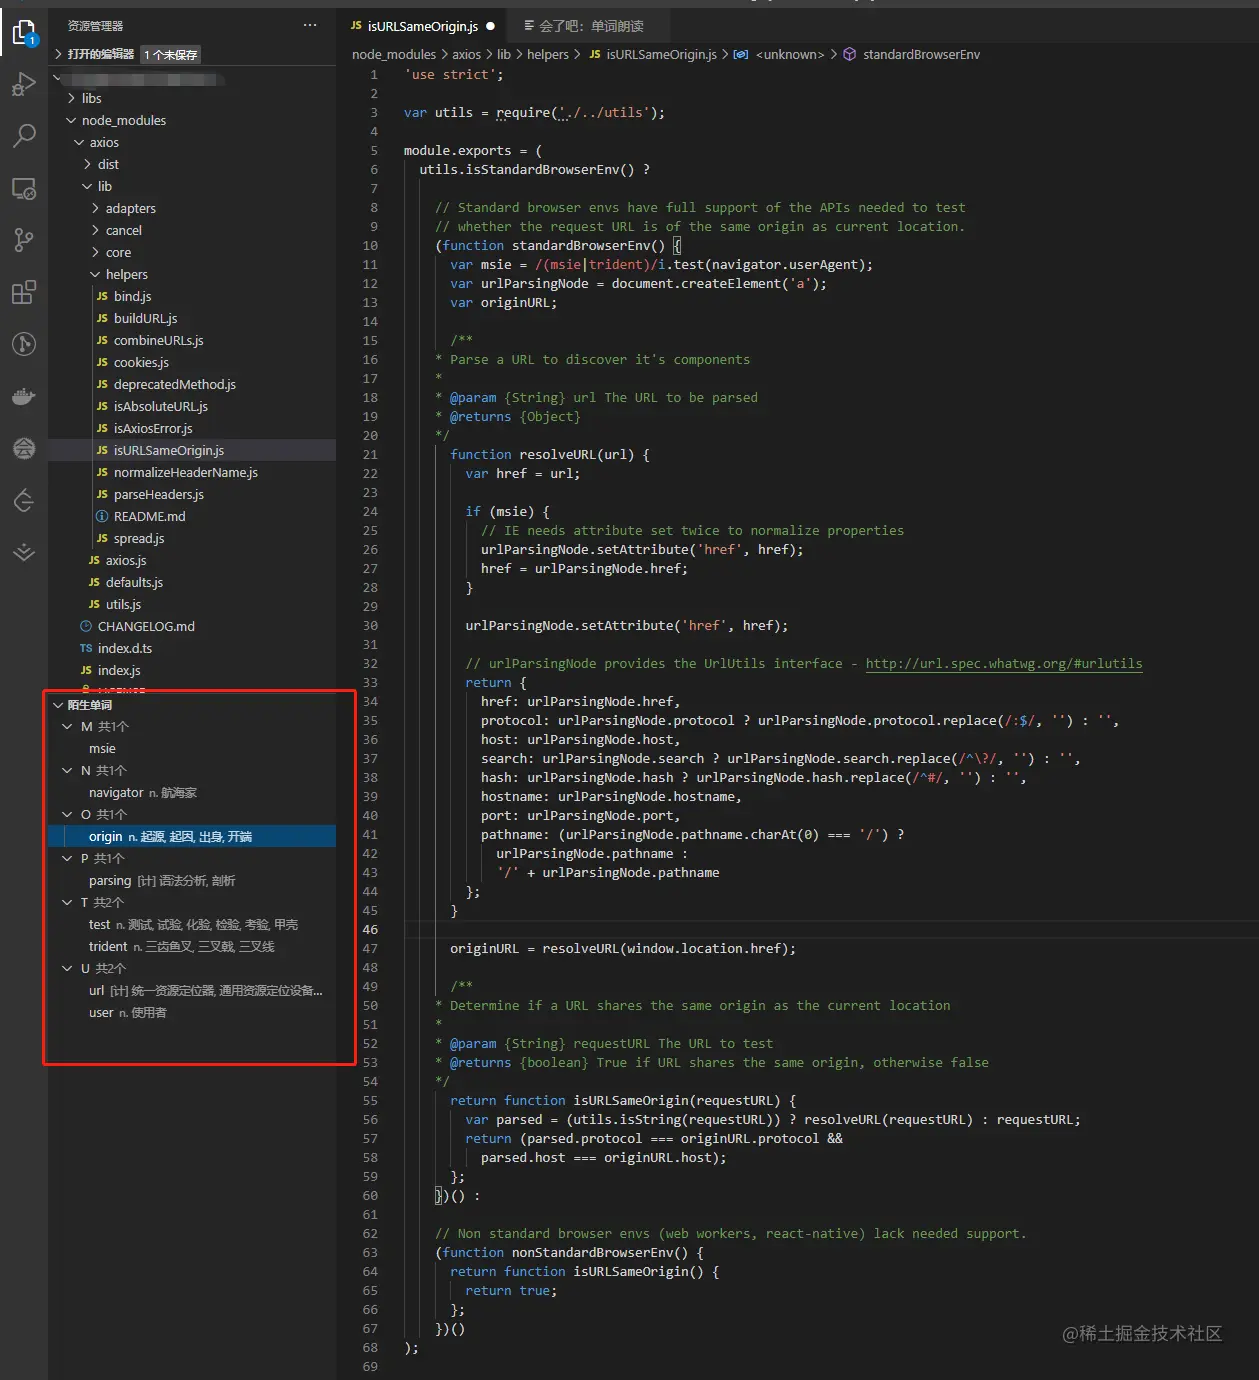Open isAxiosError.js file
The image size is (1259, 1380).
(x=153, y=428)
